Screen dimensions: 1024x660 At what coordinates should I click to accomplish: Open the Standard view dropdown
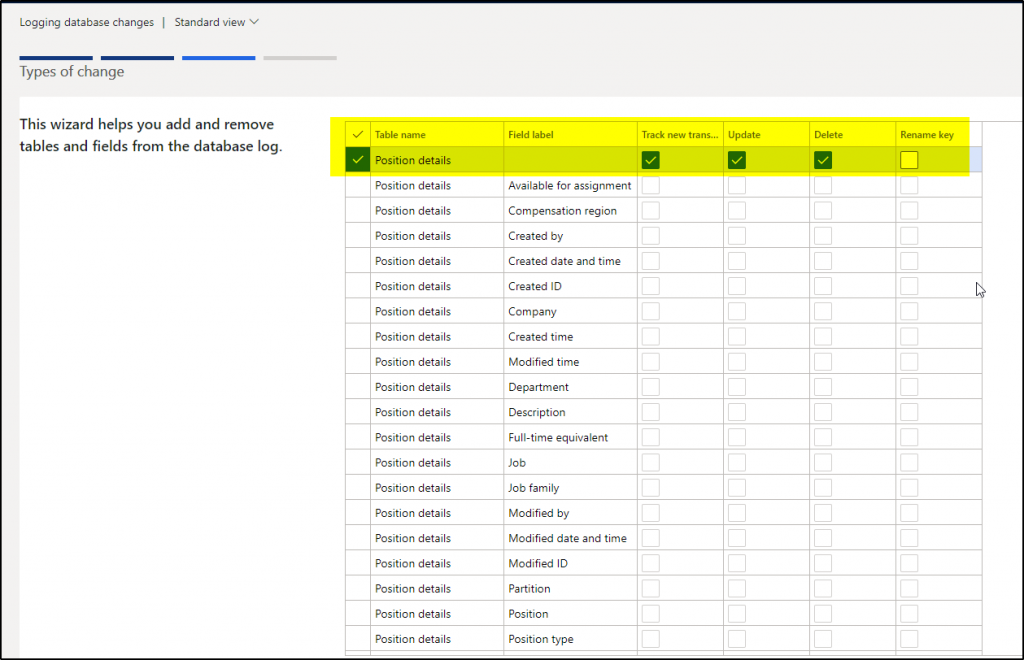click(x=216, y=21)
